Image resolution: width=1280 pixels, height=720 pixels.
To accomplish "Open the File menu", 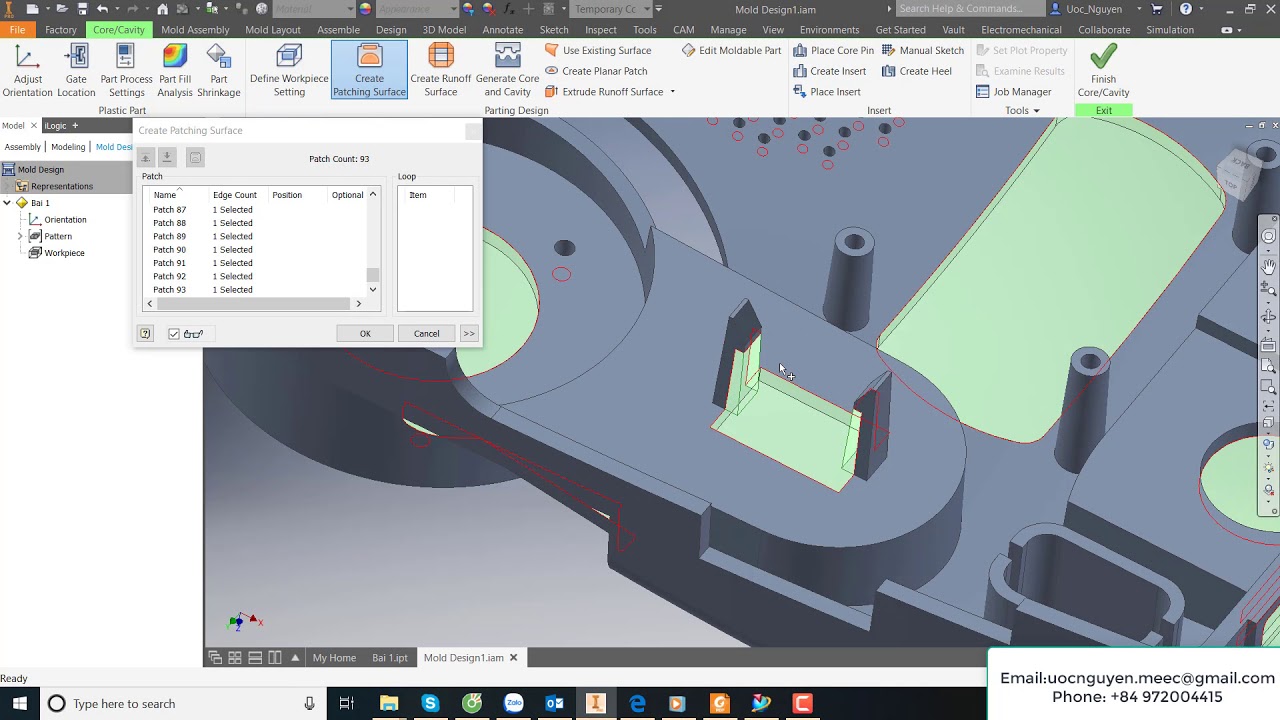I will (18, 30).
